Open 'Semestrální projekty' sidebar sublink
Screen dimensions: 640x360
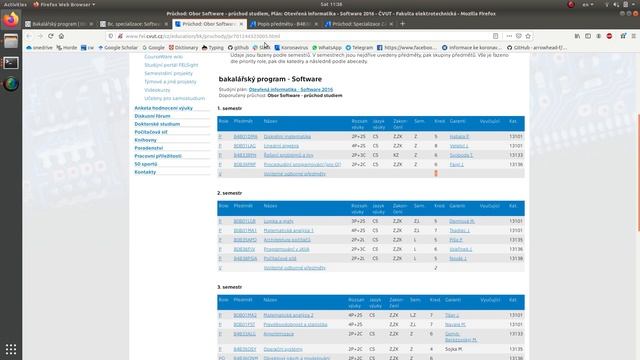168,73
